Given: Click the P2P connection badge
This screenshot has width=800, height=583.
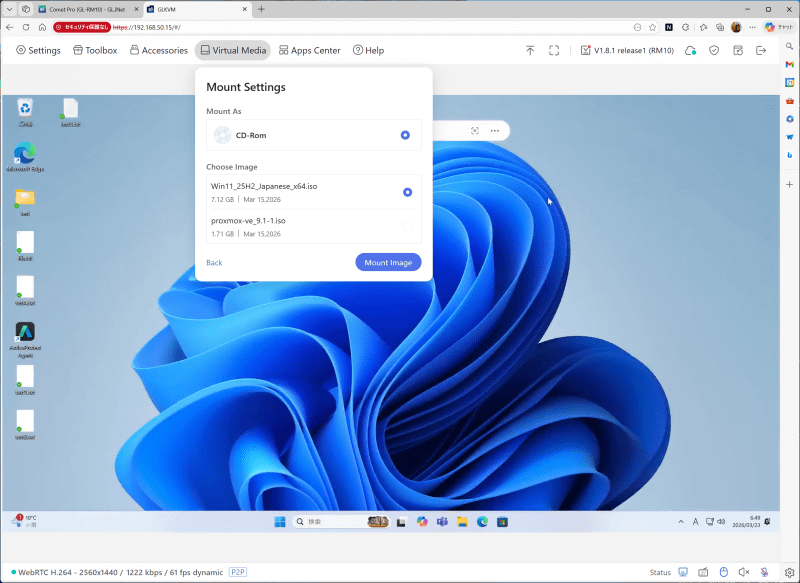Looking at the screenshot, I should point(238,572).
